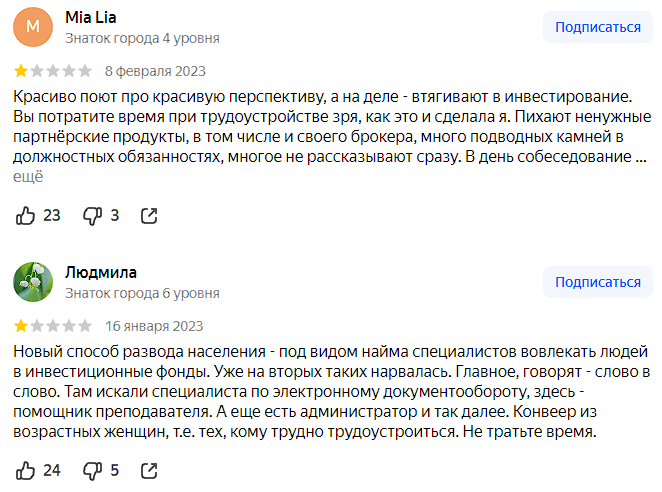Screen dimensions: 662x492
Task: Like Людмила's review with thumbs up
Action: coord(27,470)
